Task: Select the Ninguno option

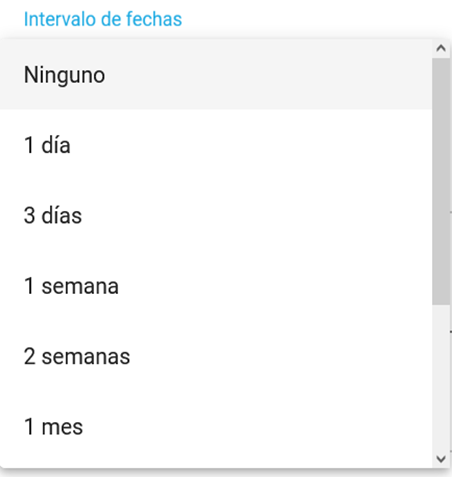Action: (x=216, y=74)
